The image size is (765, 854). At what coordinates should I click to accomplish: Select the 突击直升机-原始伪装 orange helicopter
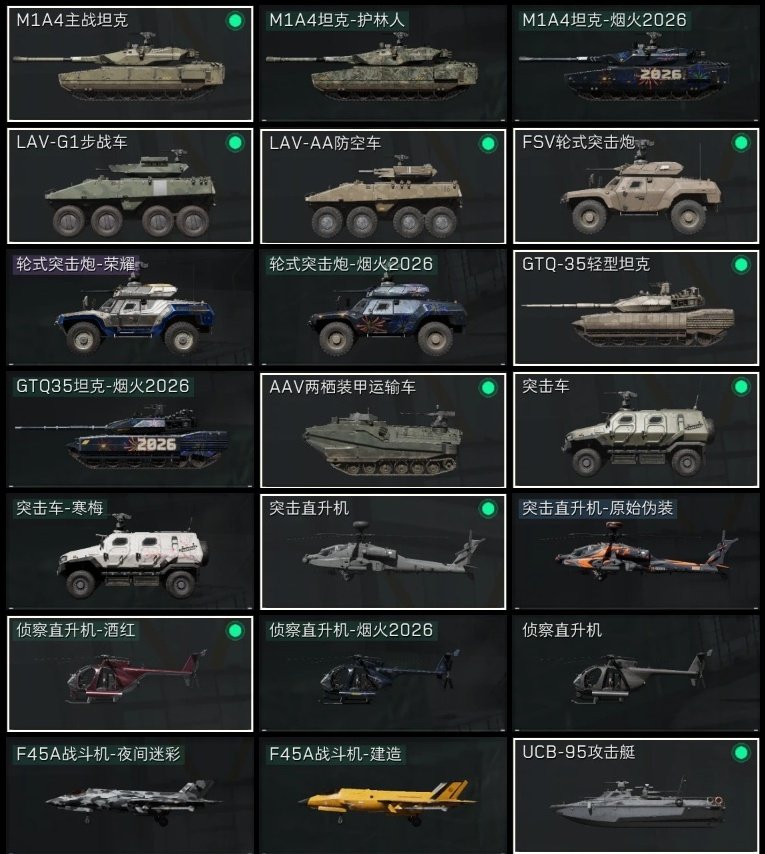[645, 554]
